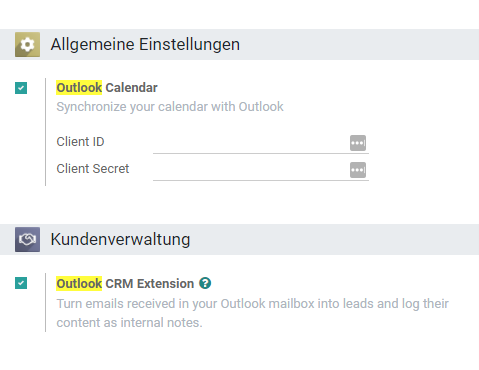Focus the Client ID input field

coord(250,143)
